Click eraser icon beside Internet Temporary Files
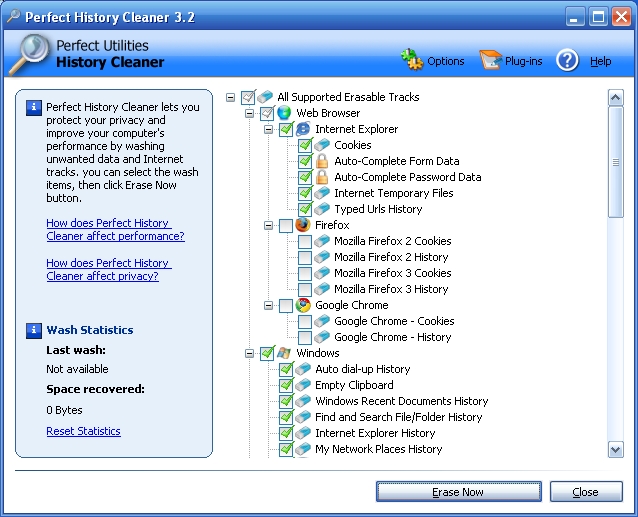The image size is (638, 517). tap(322, 193)
